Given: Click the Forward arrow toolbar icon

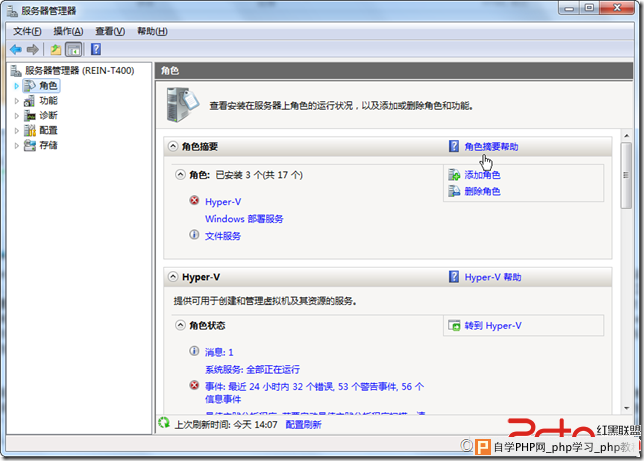Looking at the screenshot, I should [x=33, y=50].
